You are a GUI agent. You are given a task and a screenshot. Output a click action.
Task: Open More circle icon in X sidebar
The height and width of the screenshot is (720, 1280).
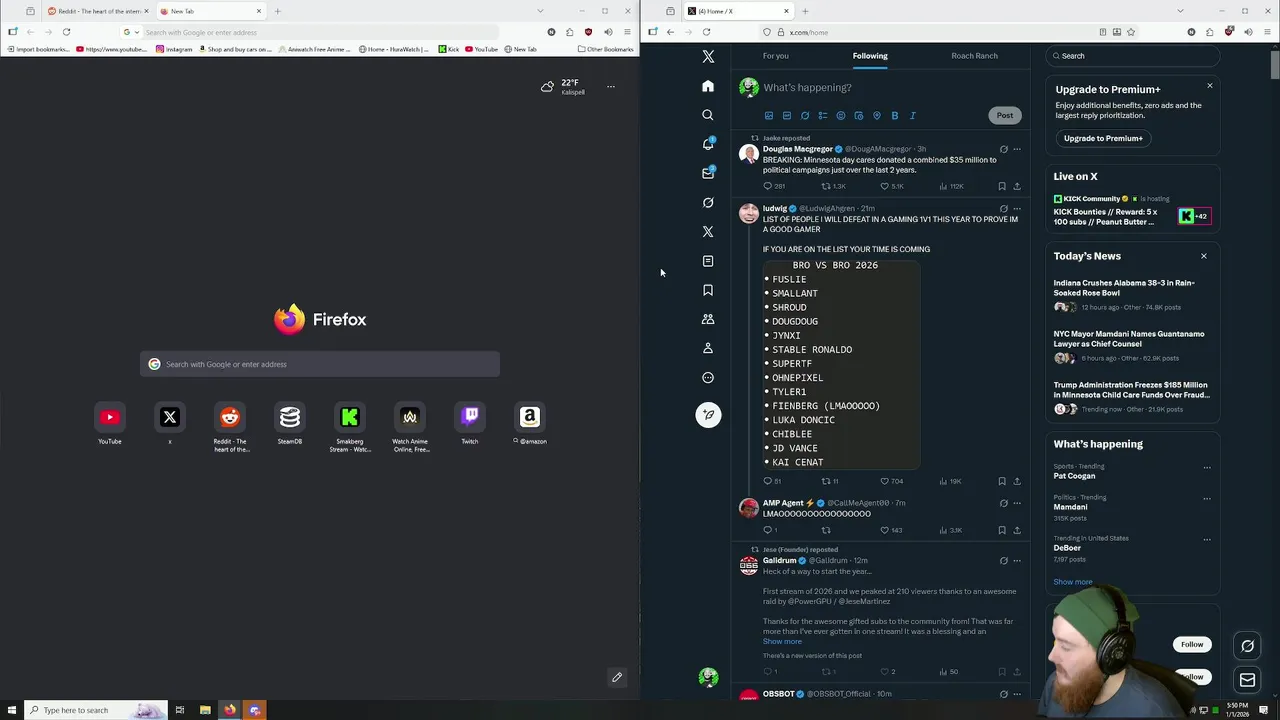coord(708,377)
